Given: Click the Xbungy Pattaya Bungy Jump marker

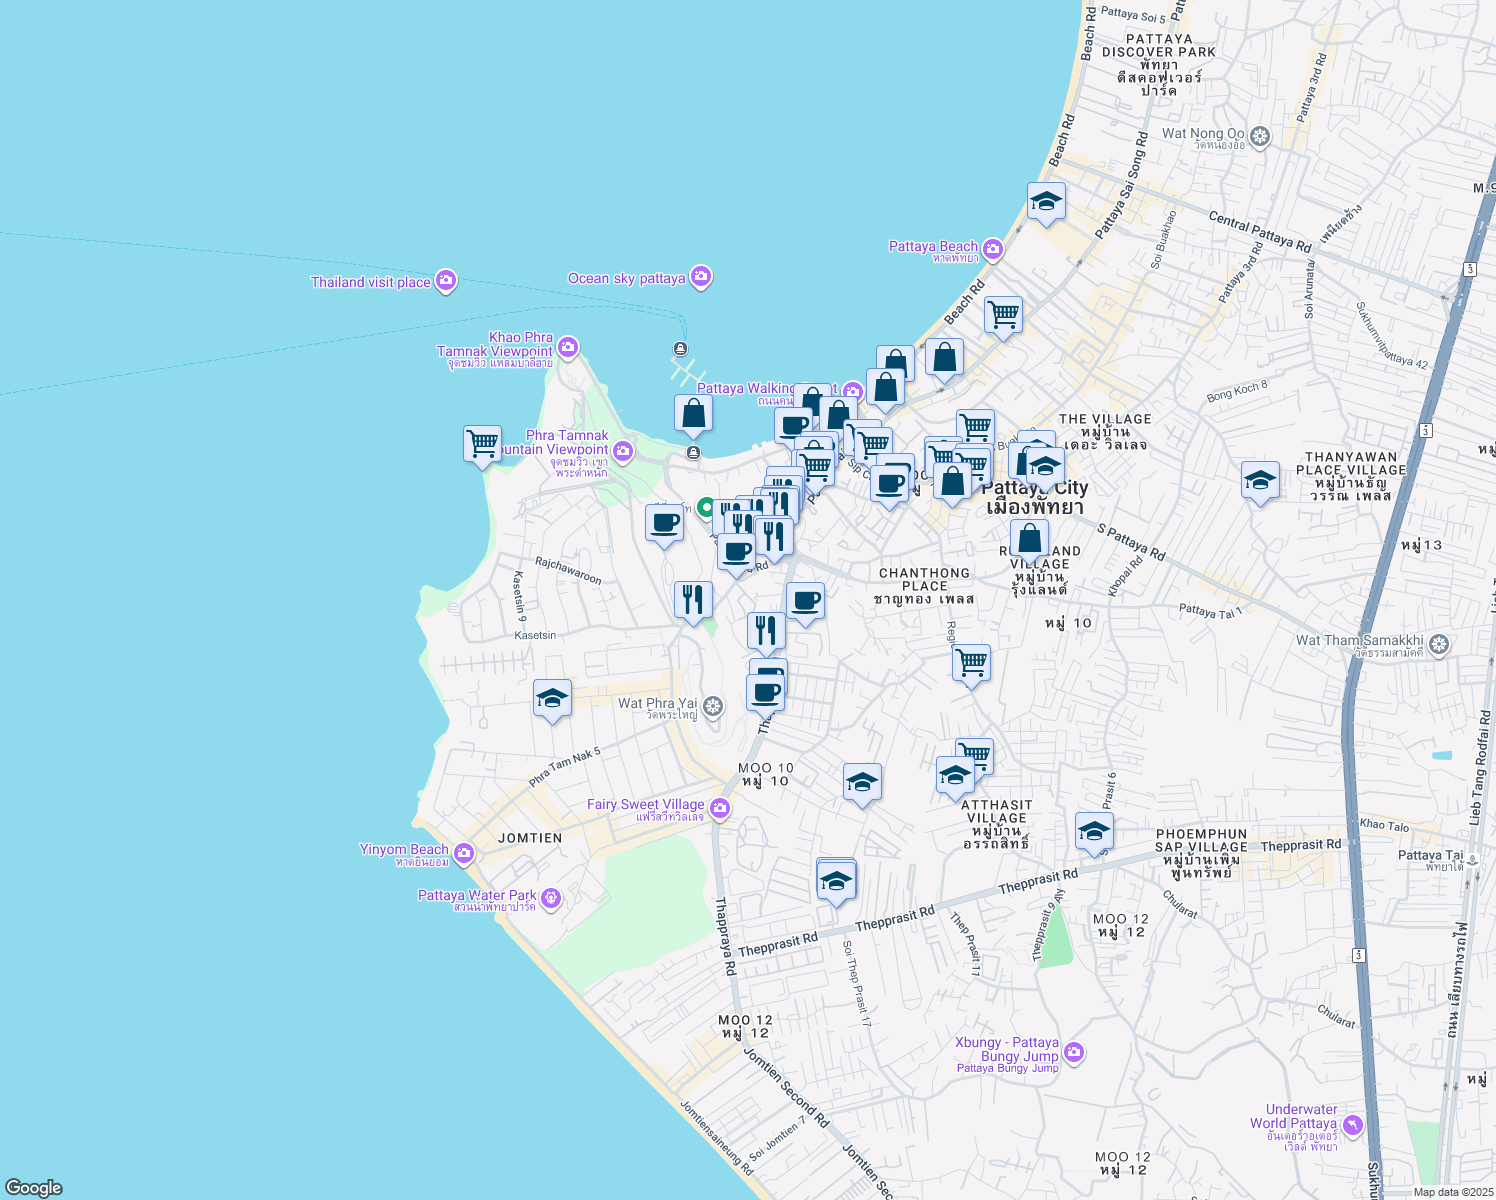Looking at the screenshot, I should (1074, 1052).
